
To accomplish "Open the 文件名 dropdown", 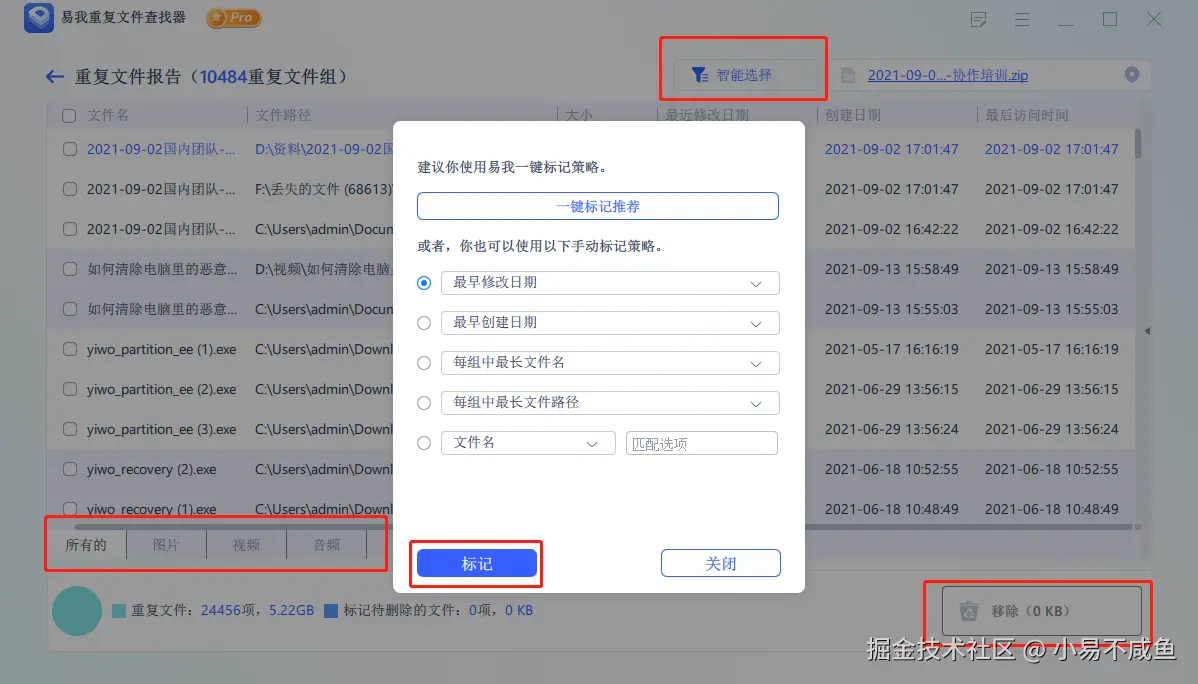I will tap(528, 442).
